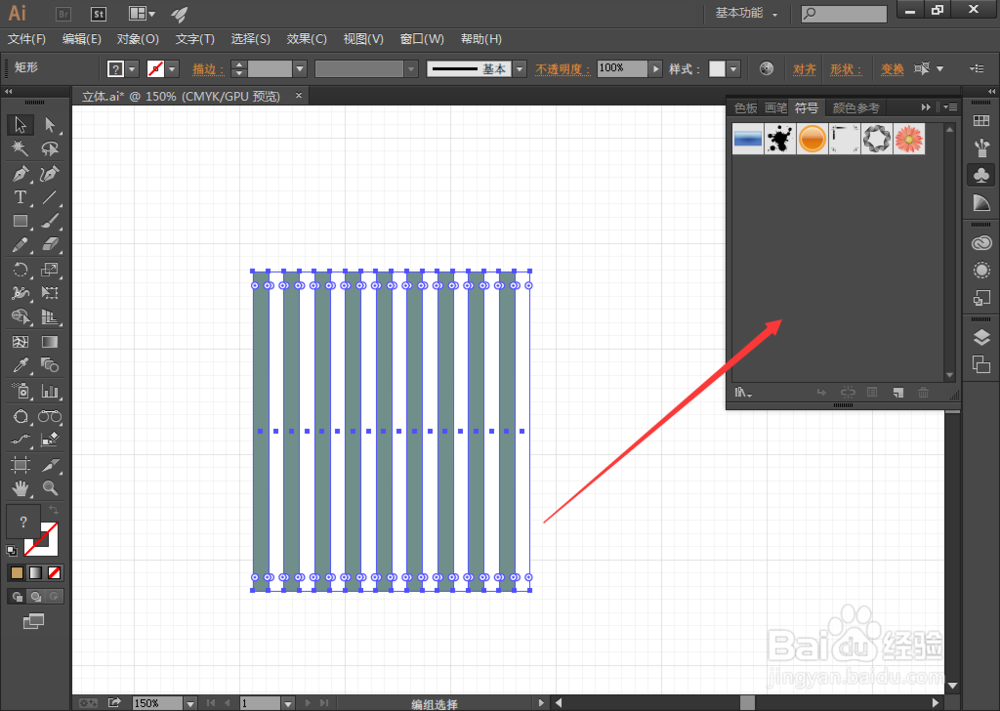Open the zoom level dropdown
1000x711 pixels.
coord(190,703)
